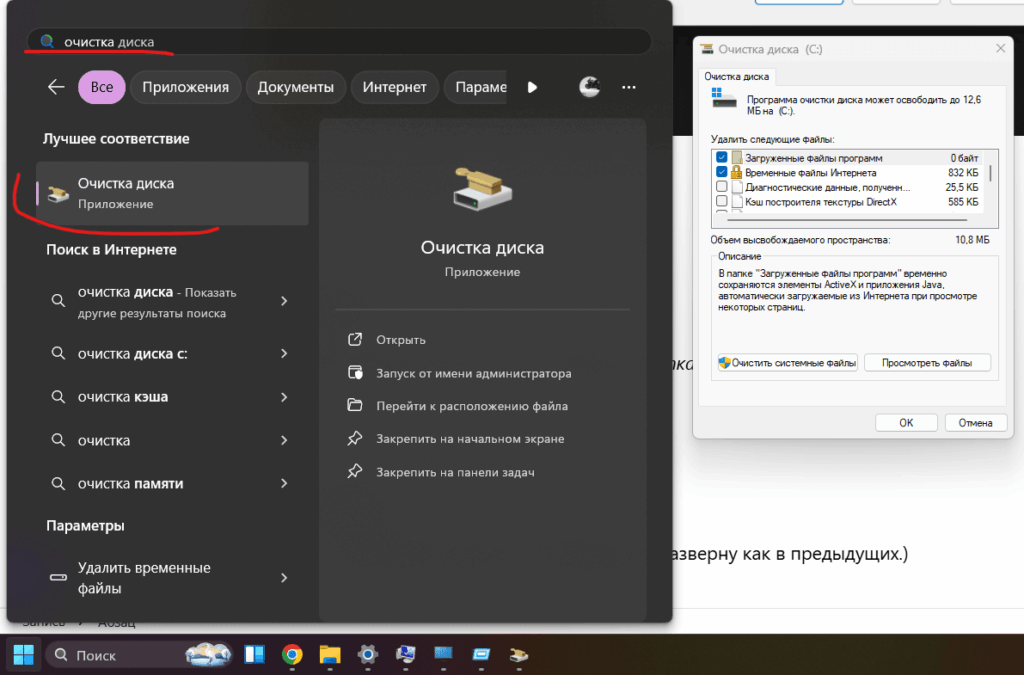This screenshot has height=675, width=1024.
Task: Check Диагностические данные checkbox
Action: coord(722,187)
